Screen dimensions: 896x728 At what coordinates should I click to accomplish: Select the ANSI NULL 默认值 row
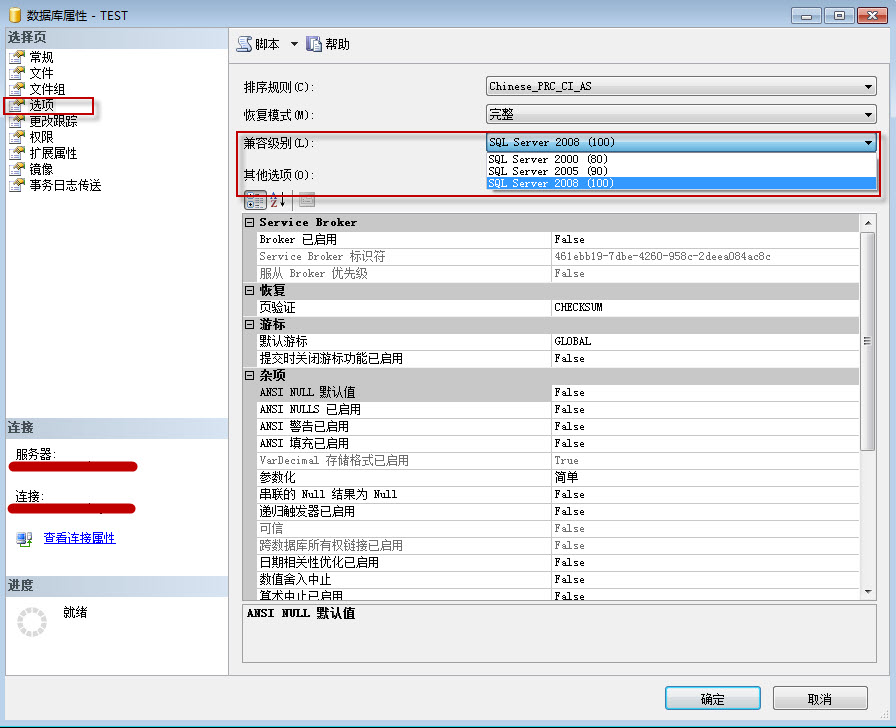pyautogui.click(x=557, y=393)
